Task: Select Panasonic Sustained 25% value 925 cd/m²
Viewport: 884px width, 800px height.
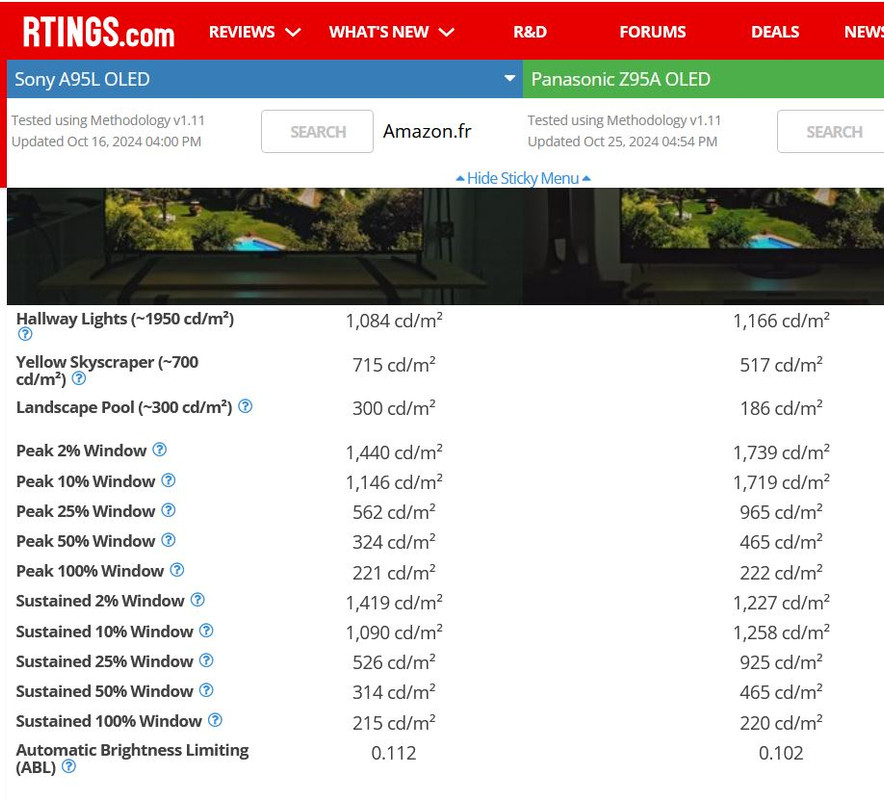Action: [x=781, y=662]
